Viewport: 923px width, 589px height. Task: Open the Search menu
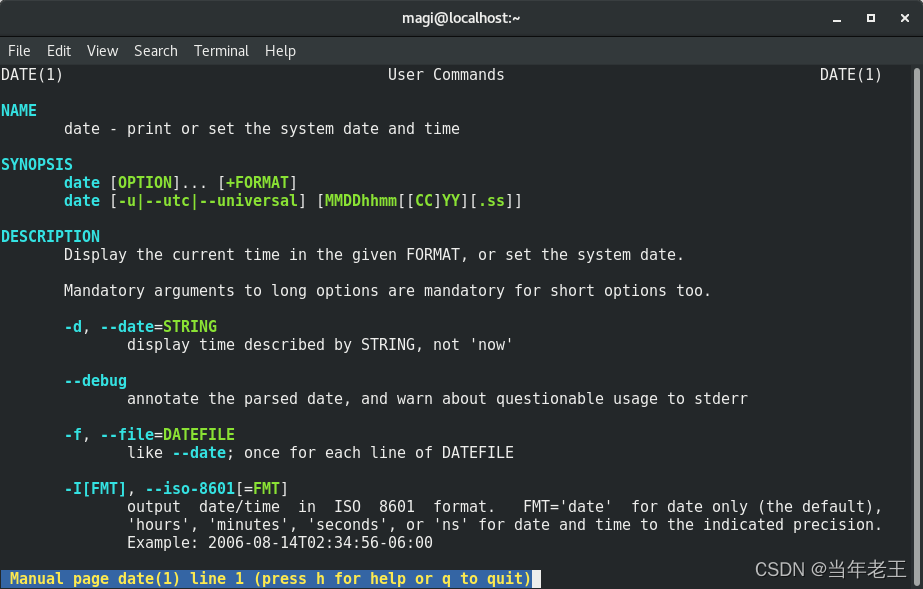pyautogui.click(x=155, y=51)
